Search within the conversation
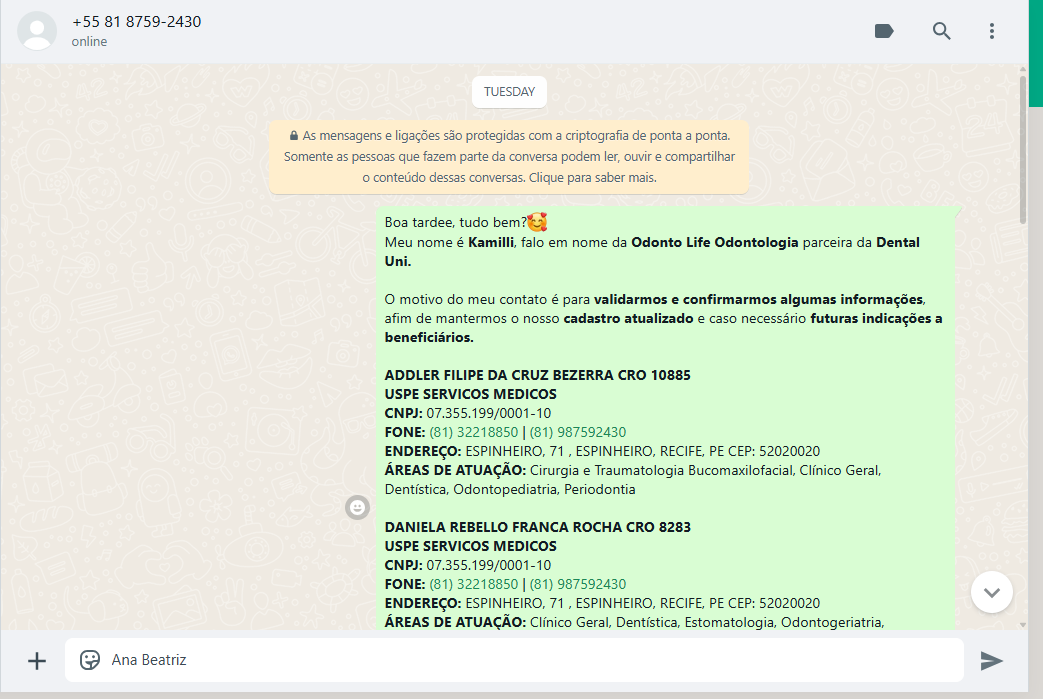Viewport: 1043px width, 699px height. click(941, 31)
